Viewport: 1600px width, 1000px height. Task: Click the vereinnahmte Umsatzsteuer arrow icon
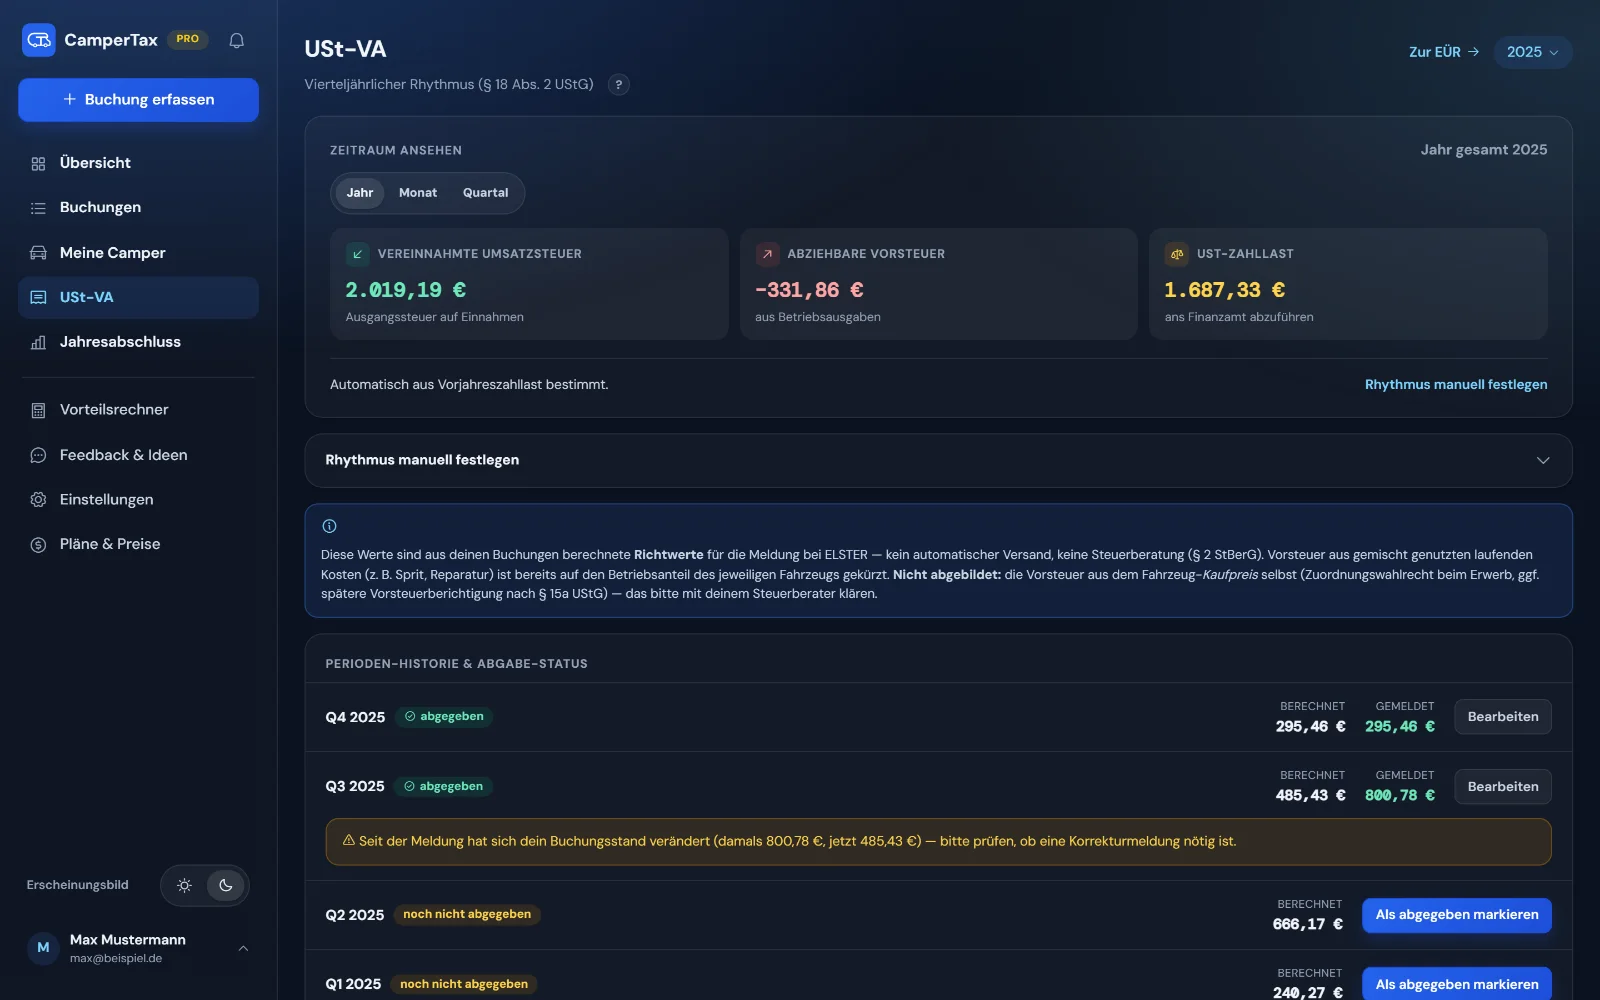click(x=358, y=254)
